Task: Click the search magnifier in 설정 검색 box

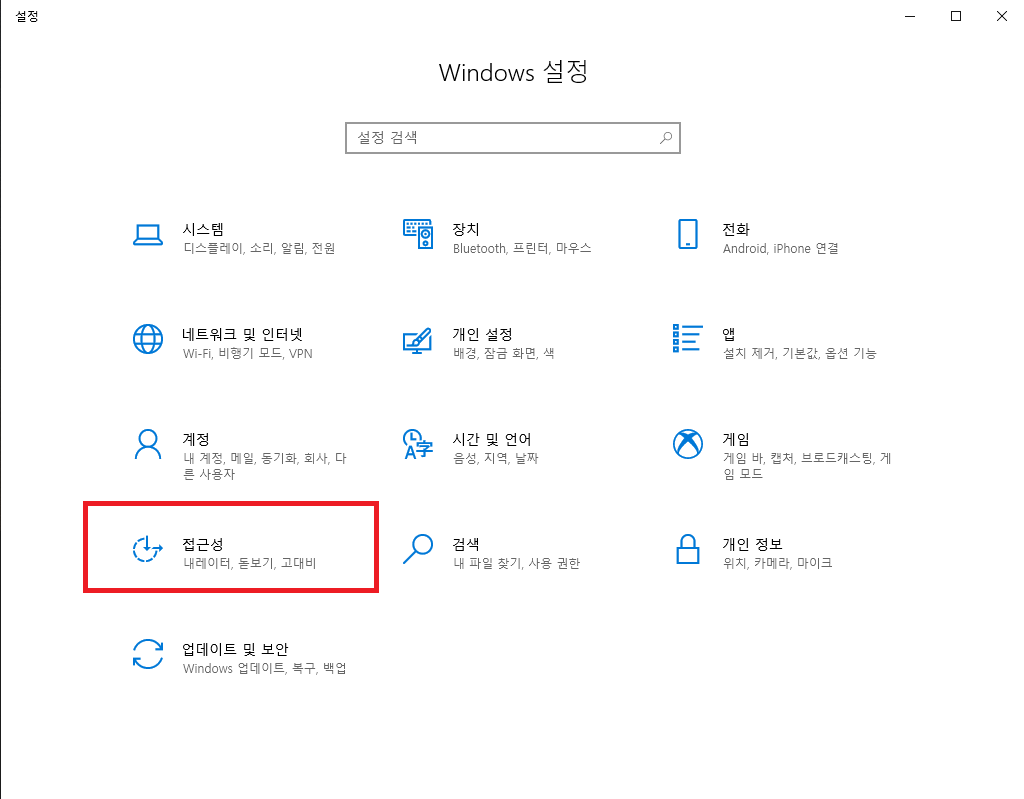Action: tap(665, 138)
